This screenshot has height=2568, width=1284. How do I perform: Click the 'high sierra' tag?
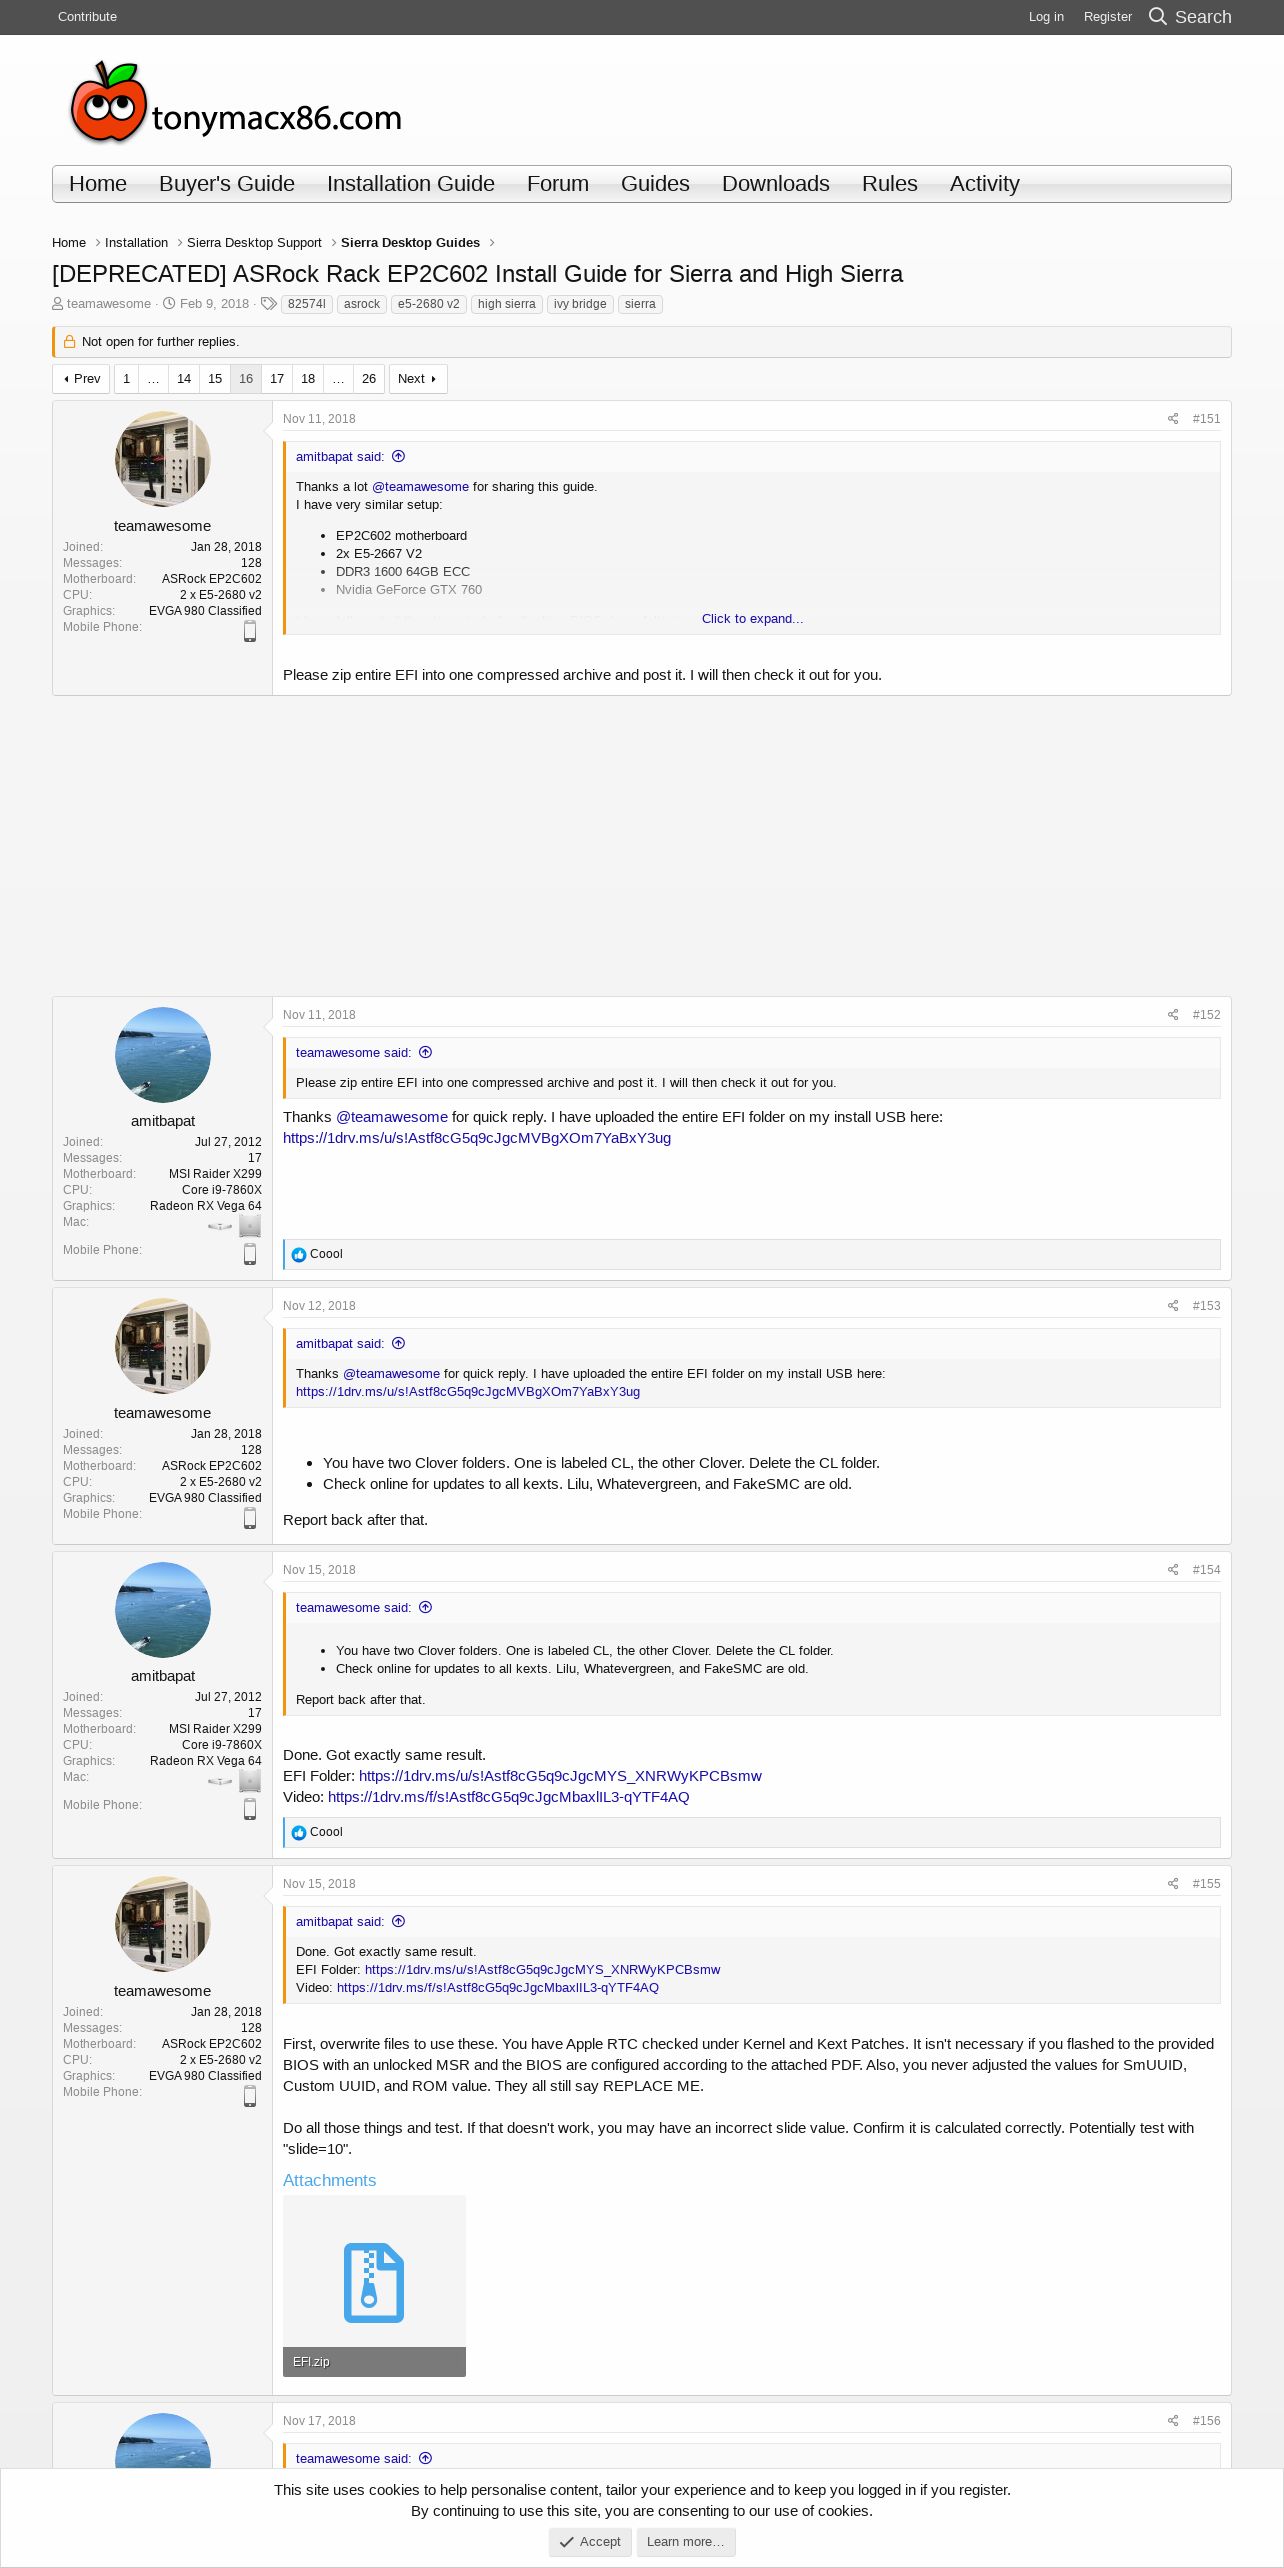click(507, 304)
